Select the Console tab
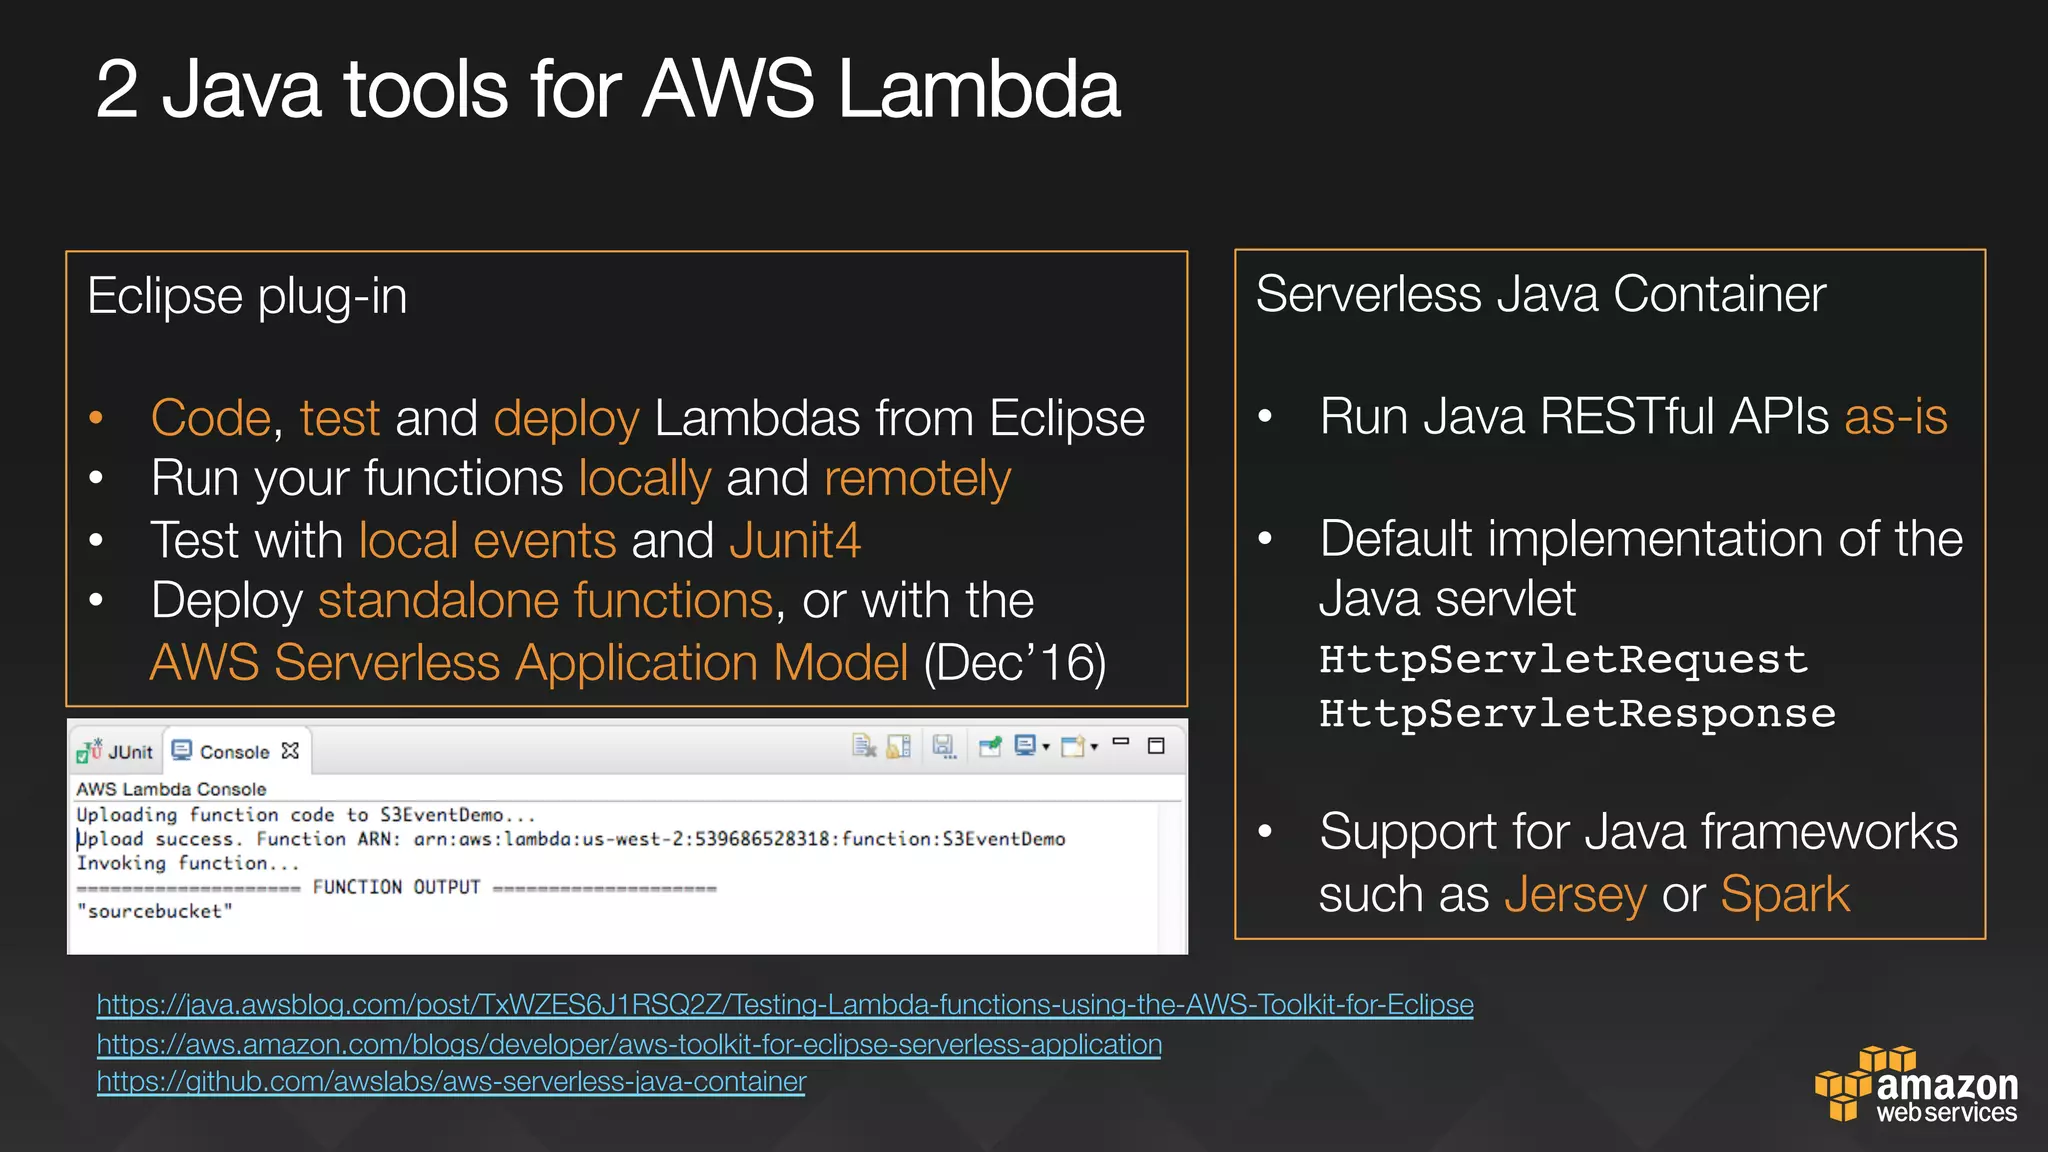 pyautogui.click(x=234, y=752)
